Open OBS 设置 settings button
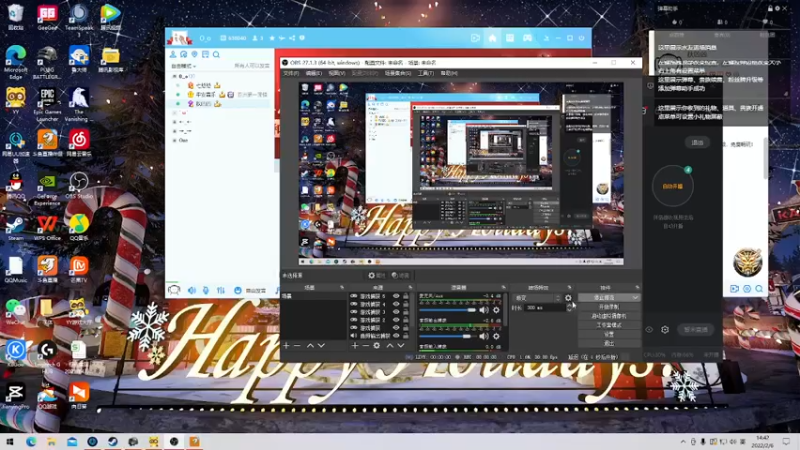Screen dimensions: 800x450 point(609,334)
